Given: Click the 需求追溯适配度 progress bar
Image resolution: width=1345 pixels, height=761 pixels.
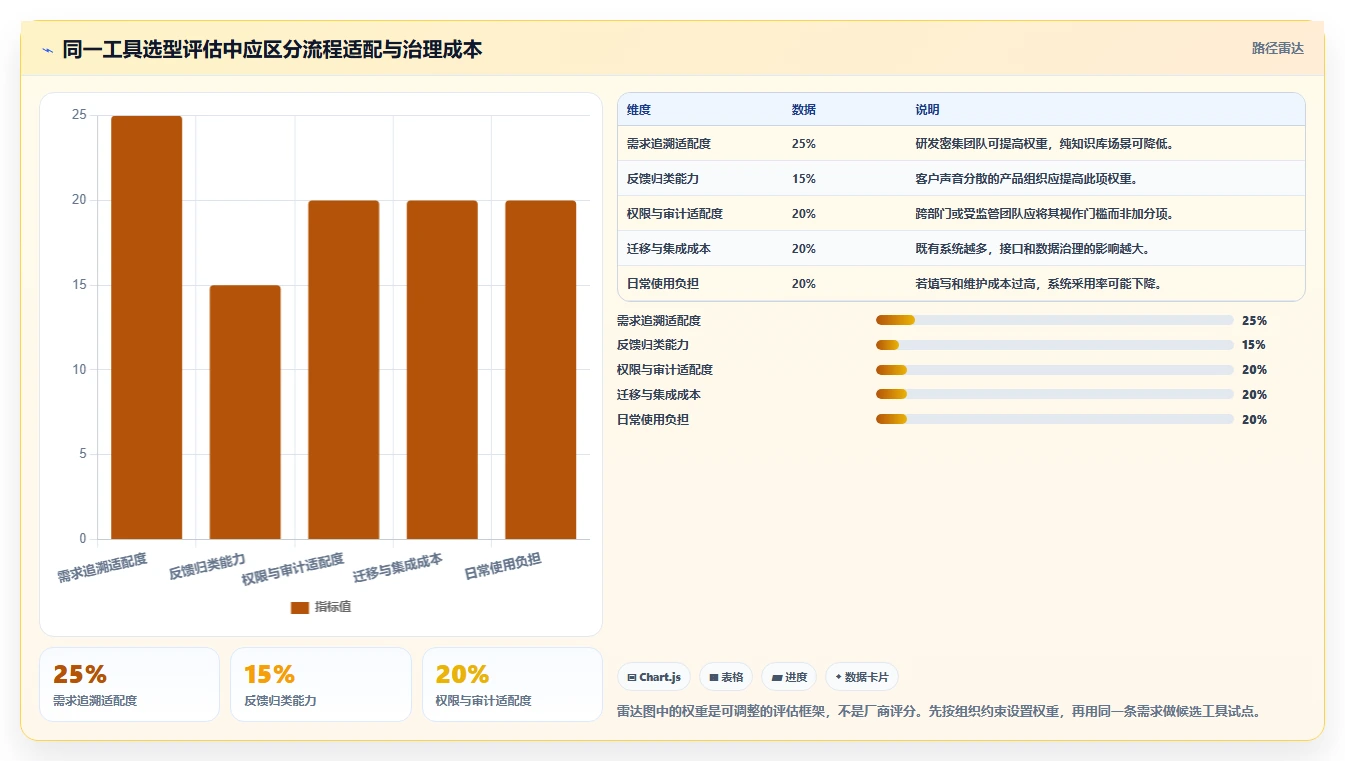Looking at the screenshot, I should 1054,320.
